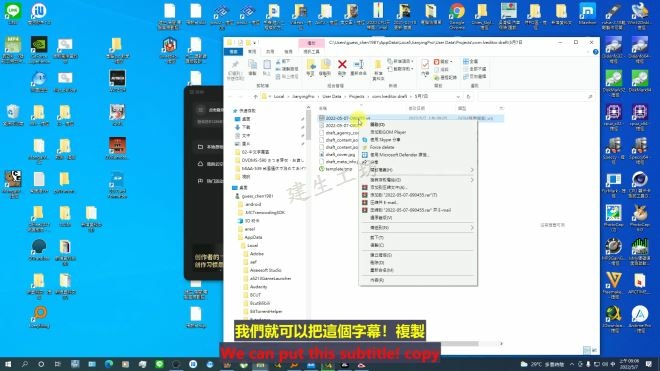
Task: Select 'Force delete' in the context menu
Action: [x=382, y=147]
